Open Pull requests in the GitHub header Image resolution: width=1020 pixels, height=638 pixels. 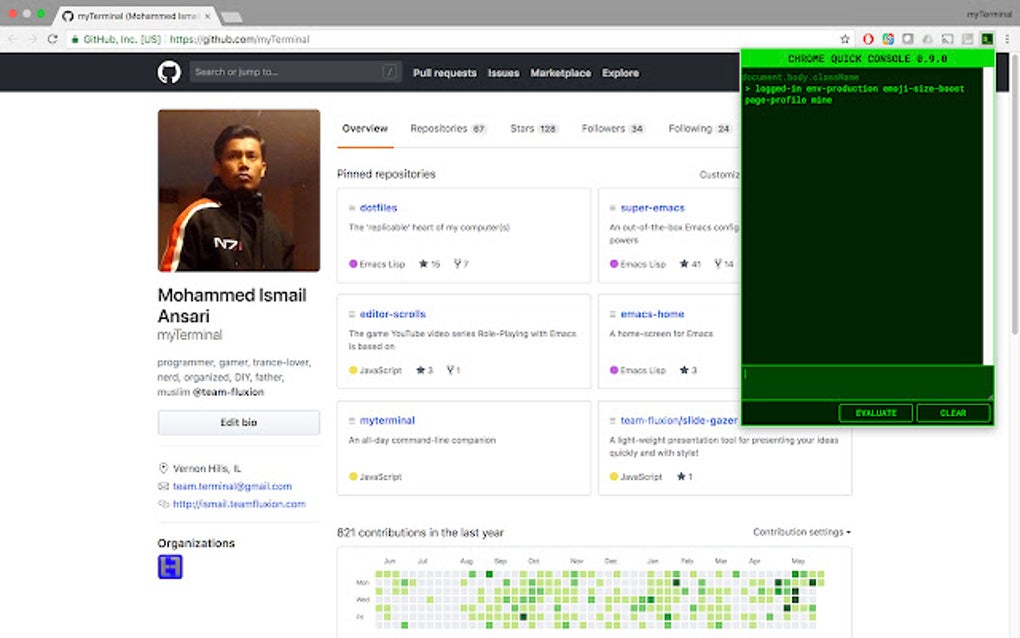click(444, 73)
